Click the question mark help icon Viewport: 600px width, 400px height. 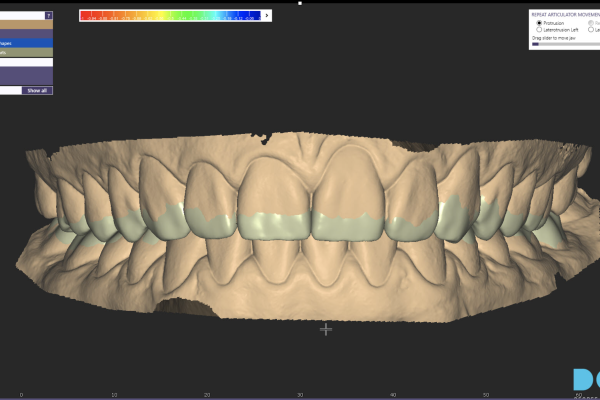(49, 15)
